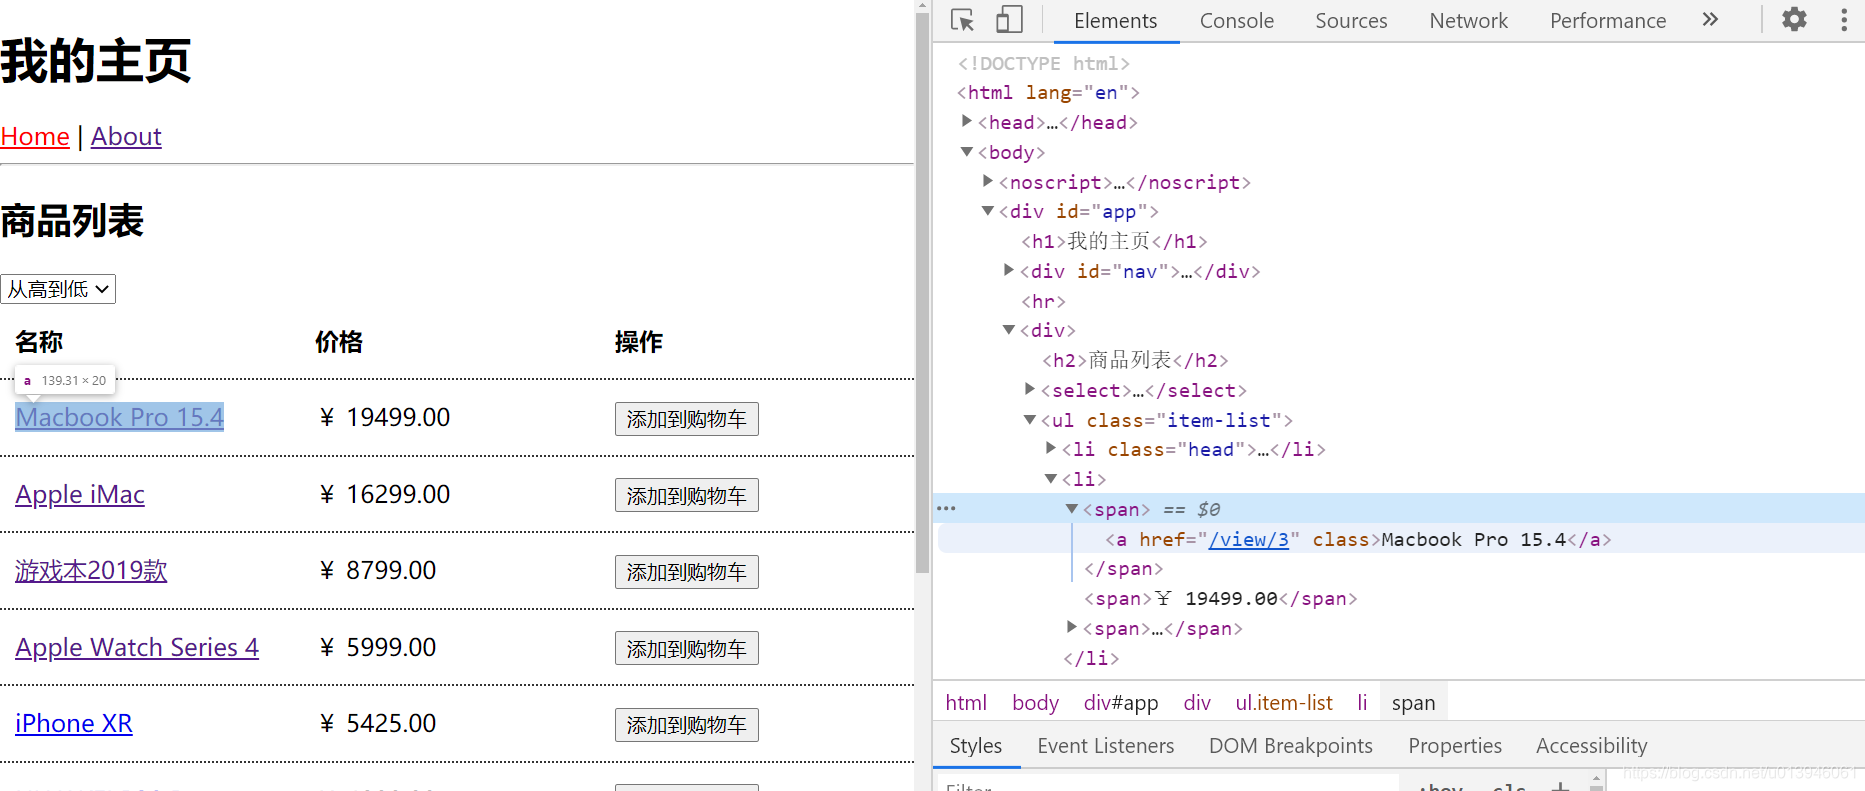Expand the head element node
Screen dimensions: 1865x791
click(967, 122)
